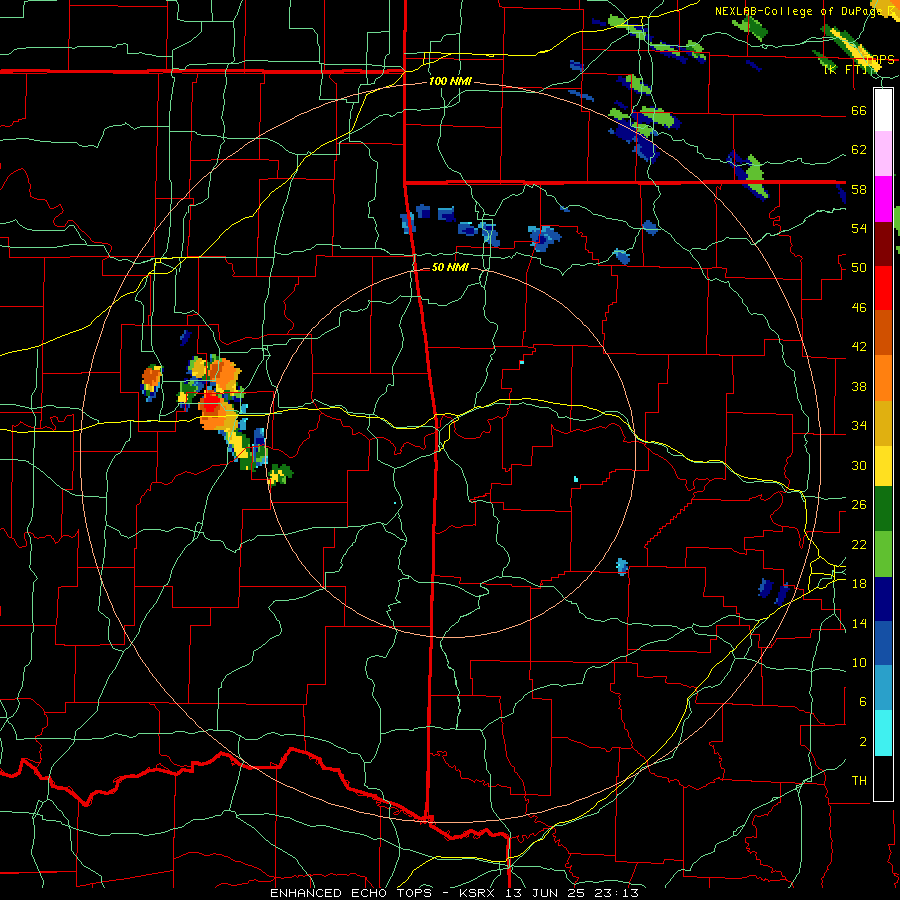This screenshot has height=900, width=900.
Task: Click the "50 NMI" range ring label
Action: click(450, 267)
